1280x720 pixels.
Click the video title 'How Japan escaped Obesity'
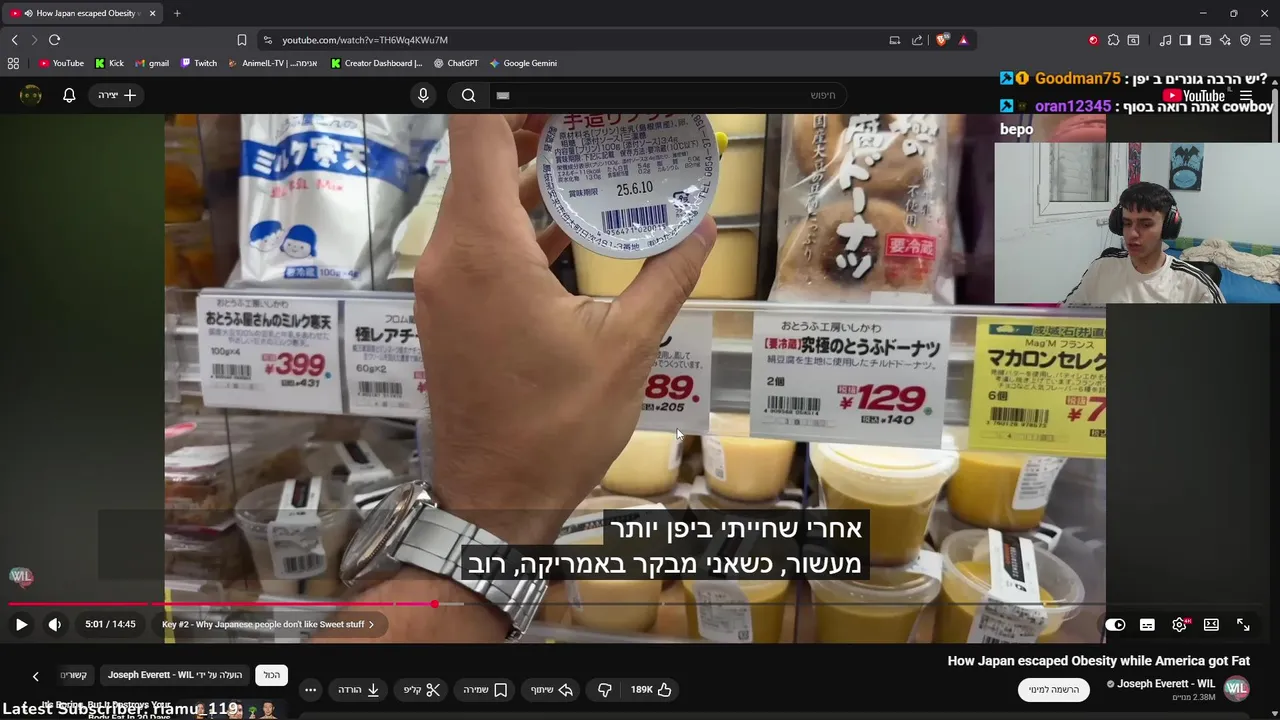1099,661
